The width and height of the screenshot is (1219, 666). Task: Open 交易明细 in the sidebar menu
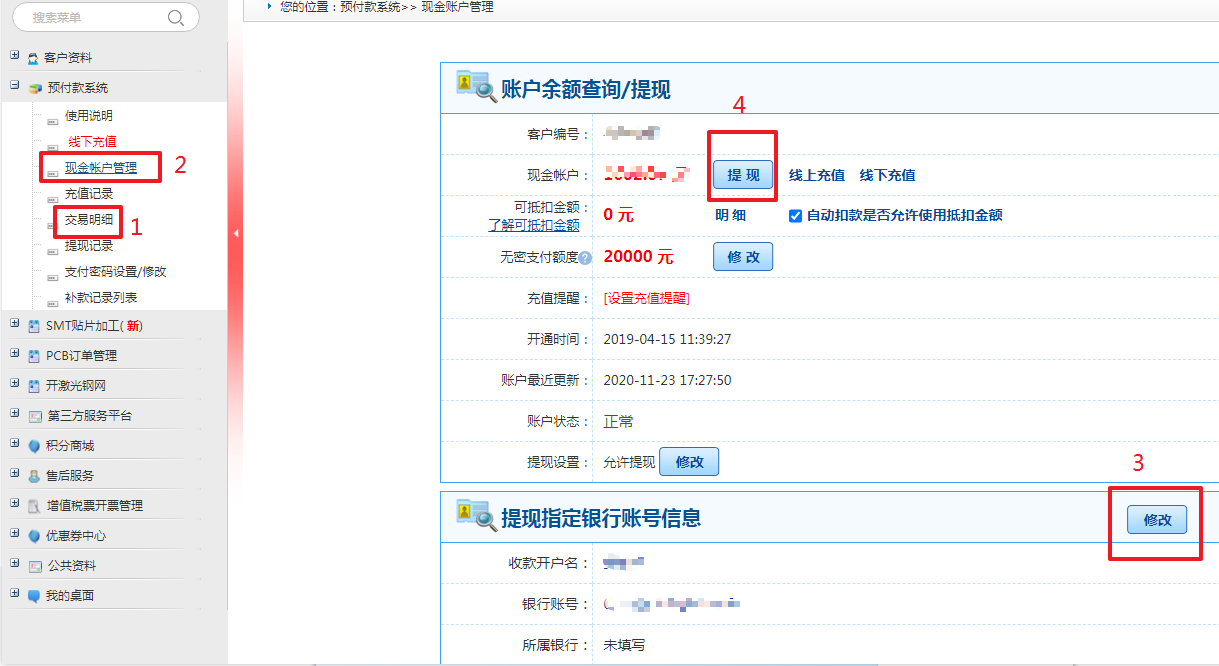click(89, 220)
